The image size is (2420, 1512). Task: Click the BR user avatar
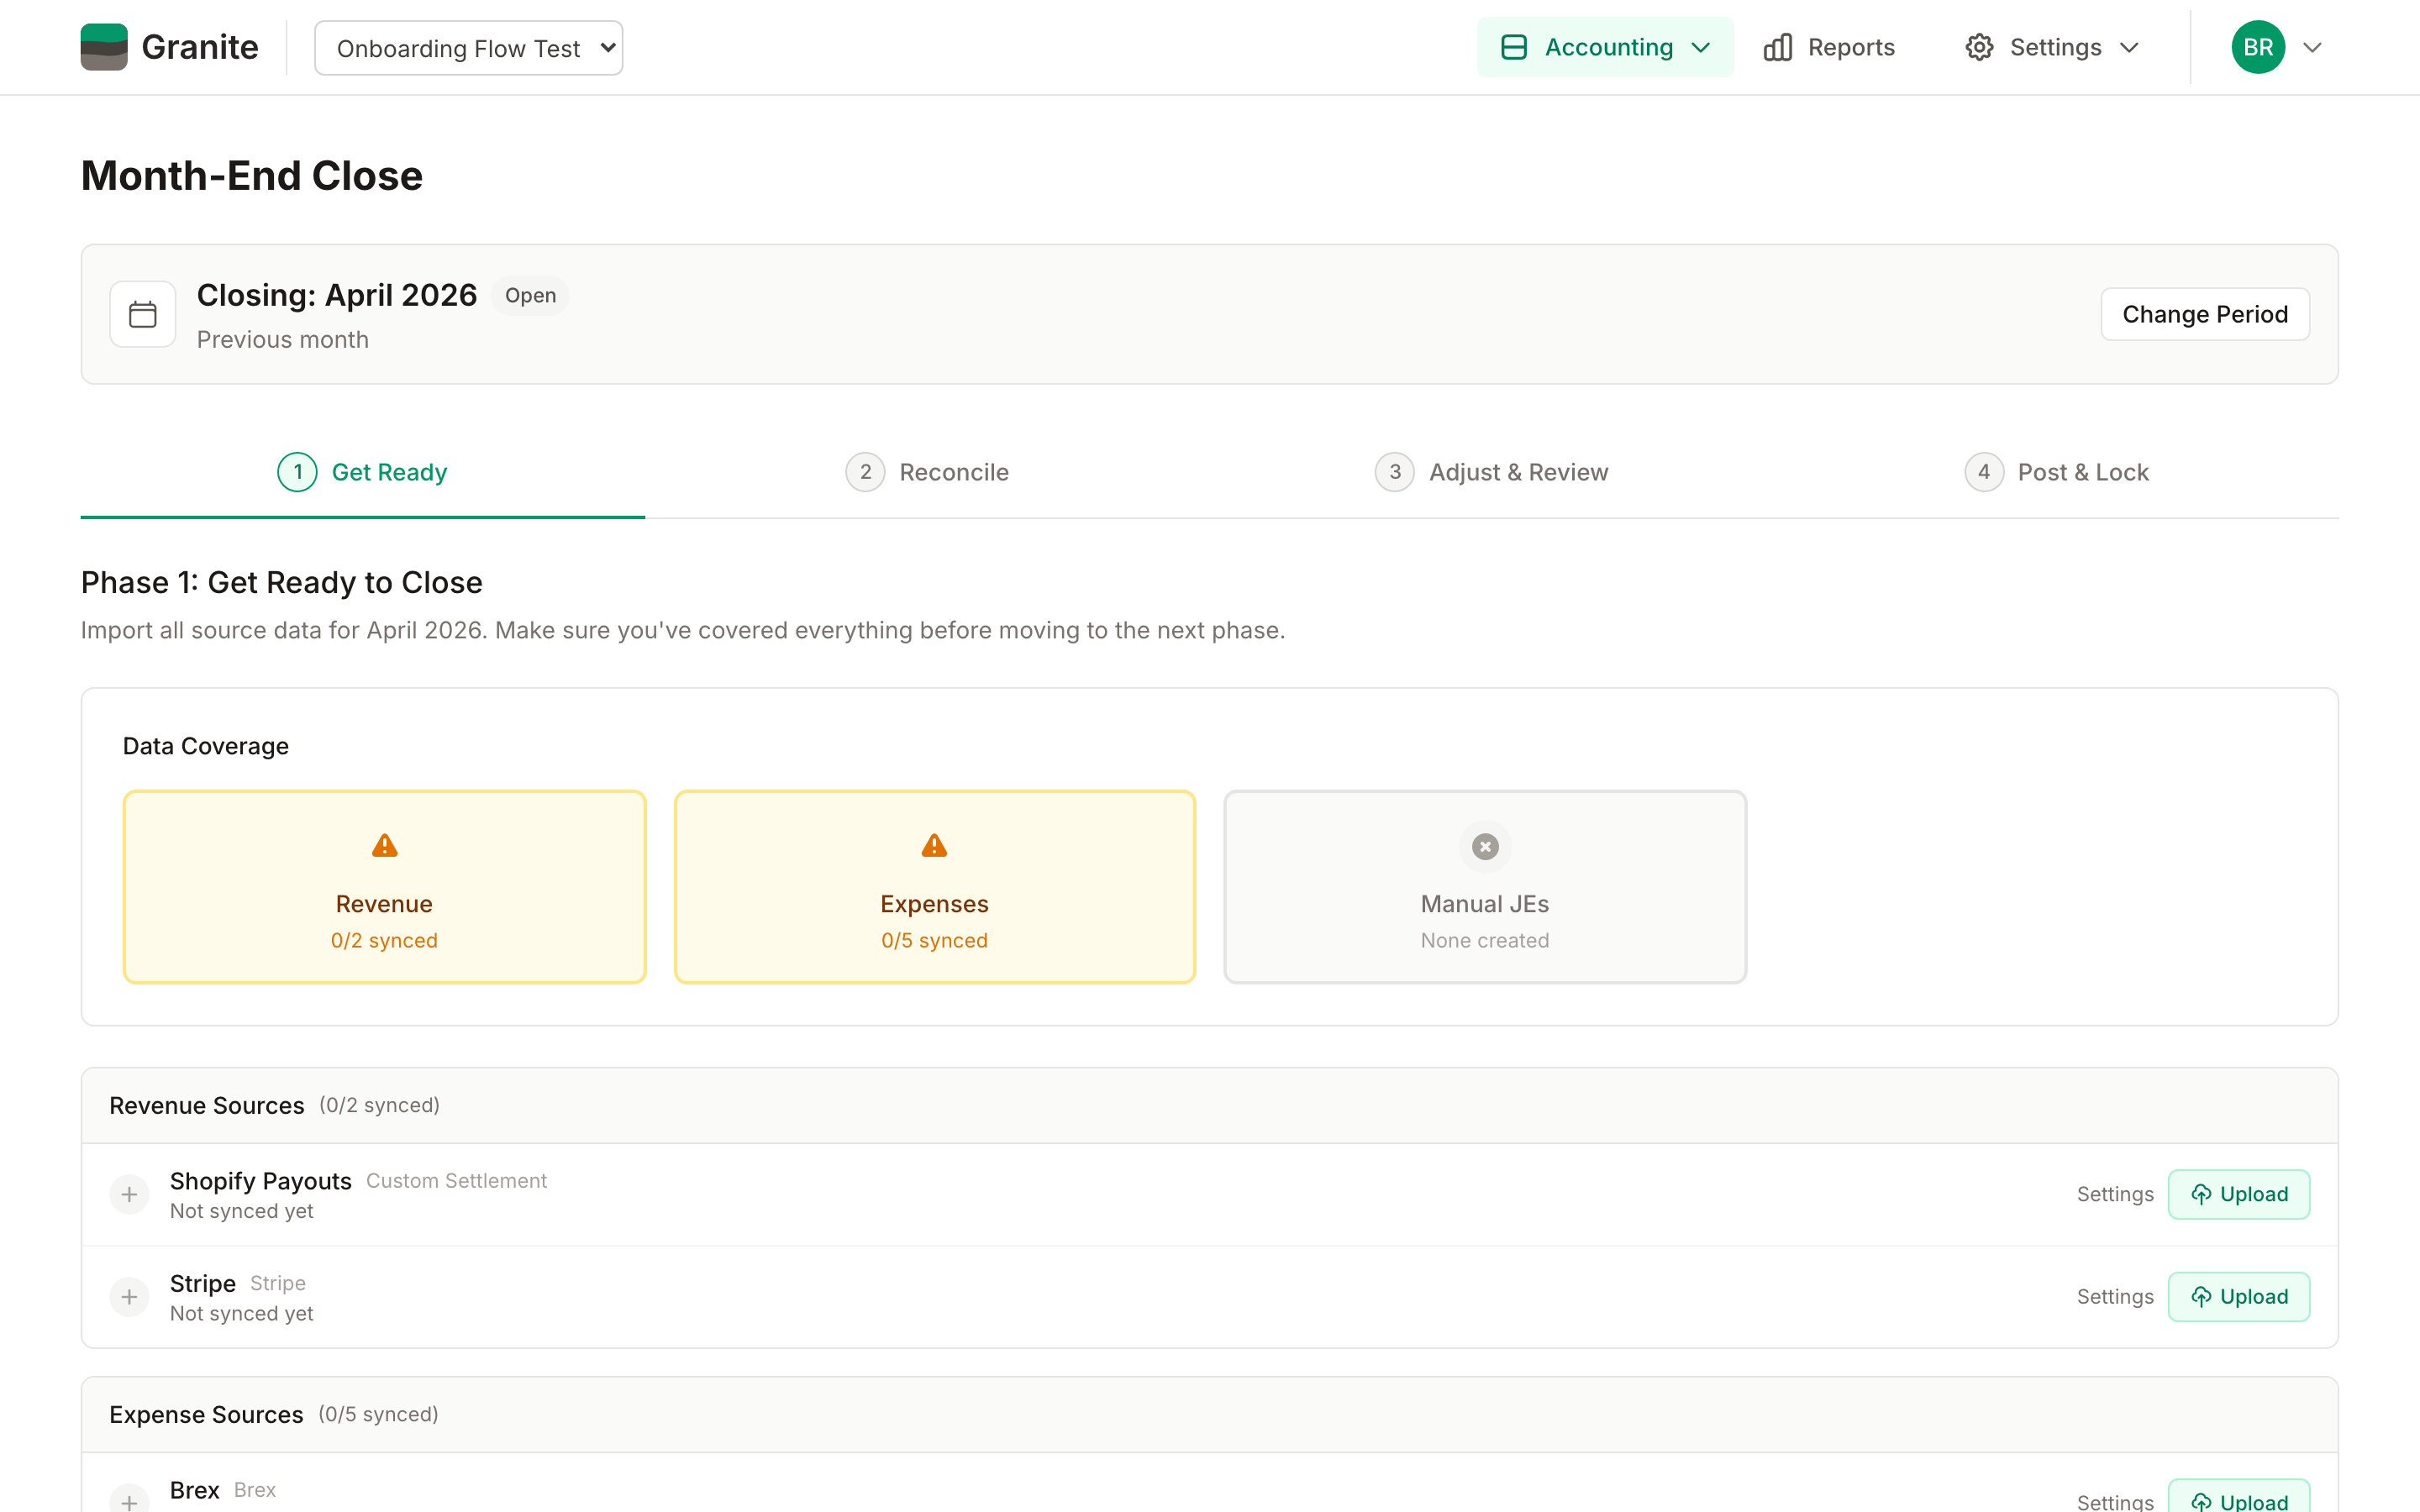tap(2258, 47)
